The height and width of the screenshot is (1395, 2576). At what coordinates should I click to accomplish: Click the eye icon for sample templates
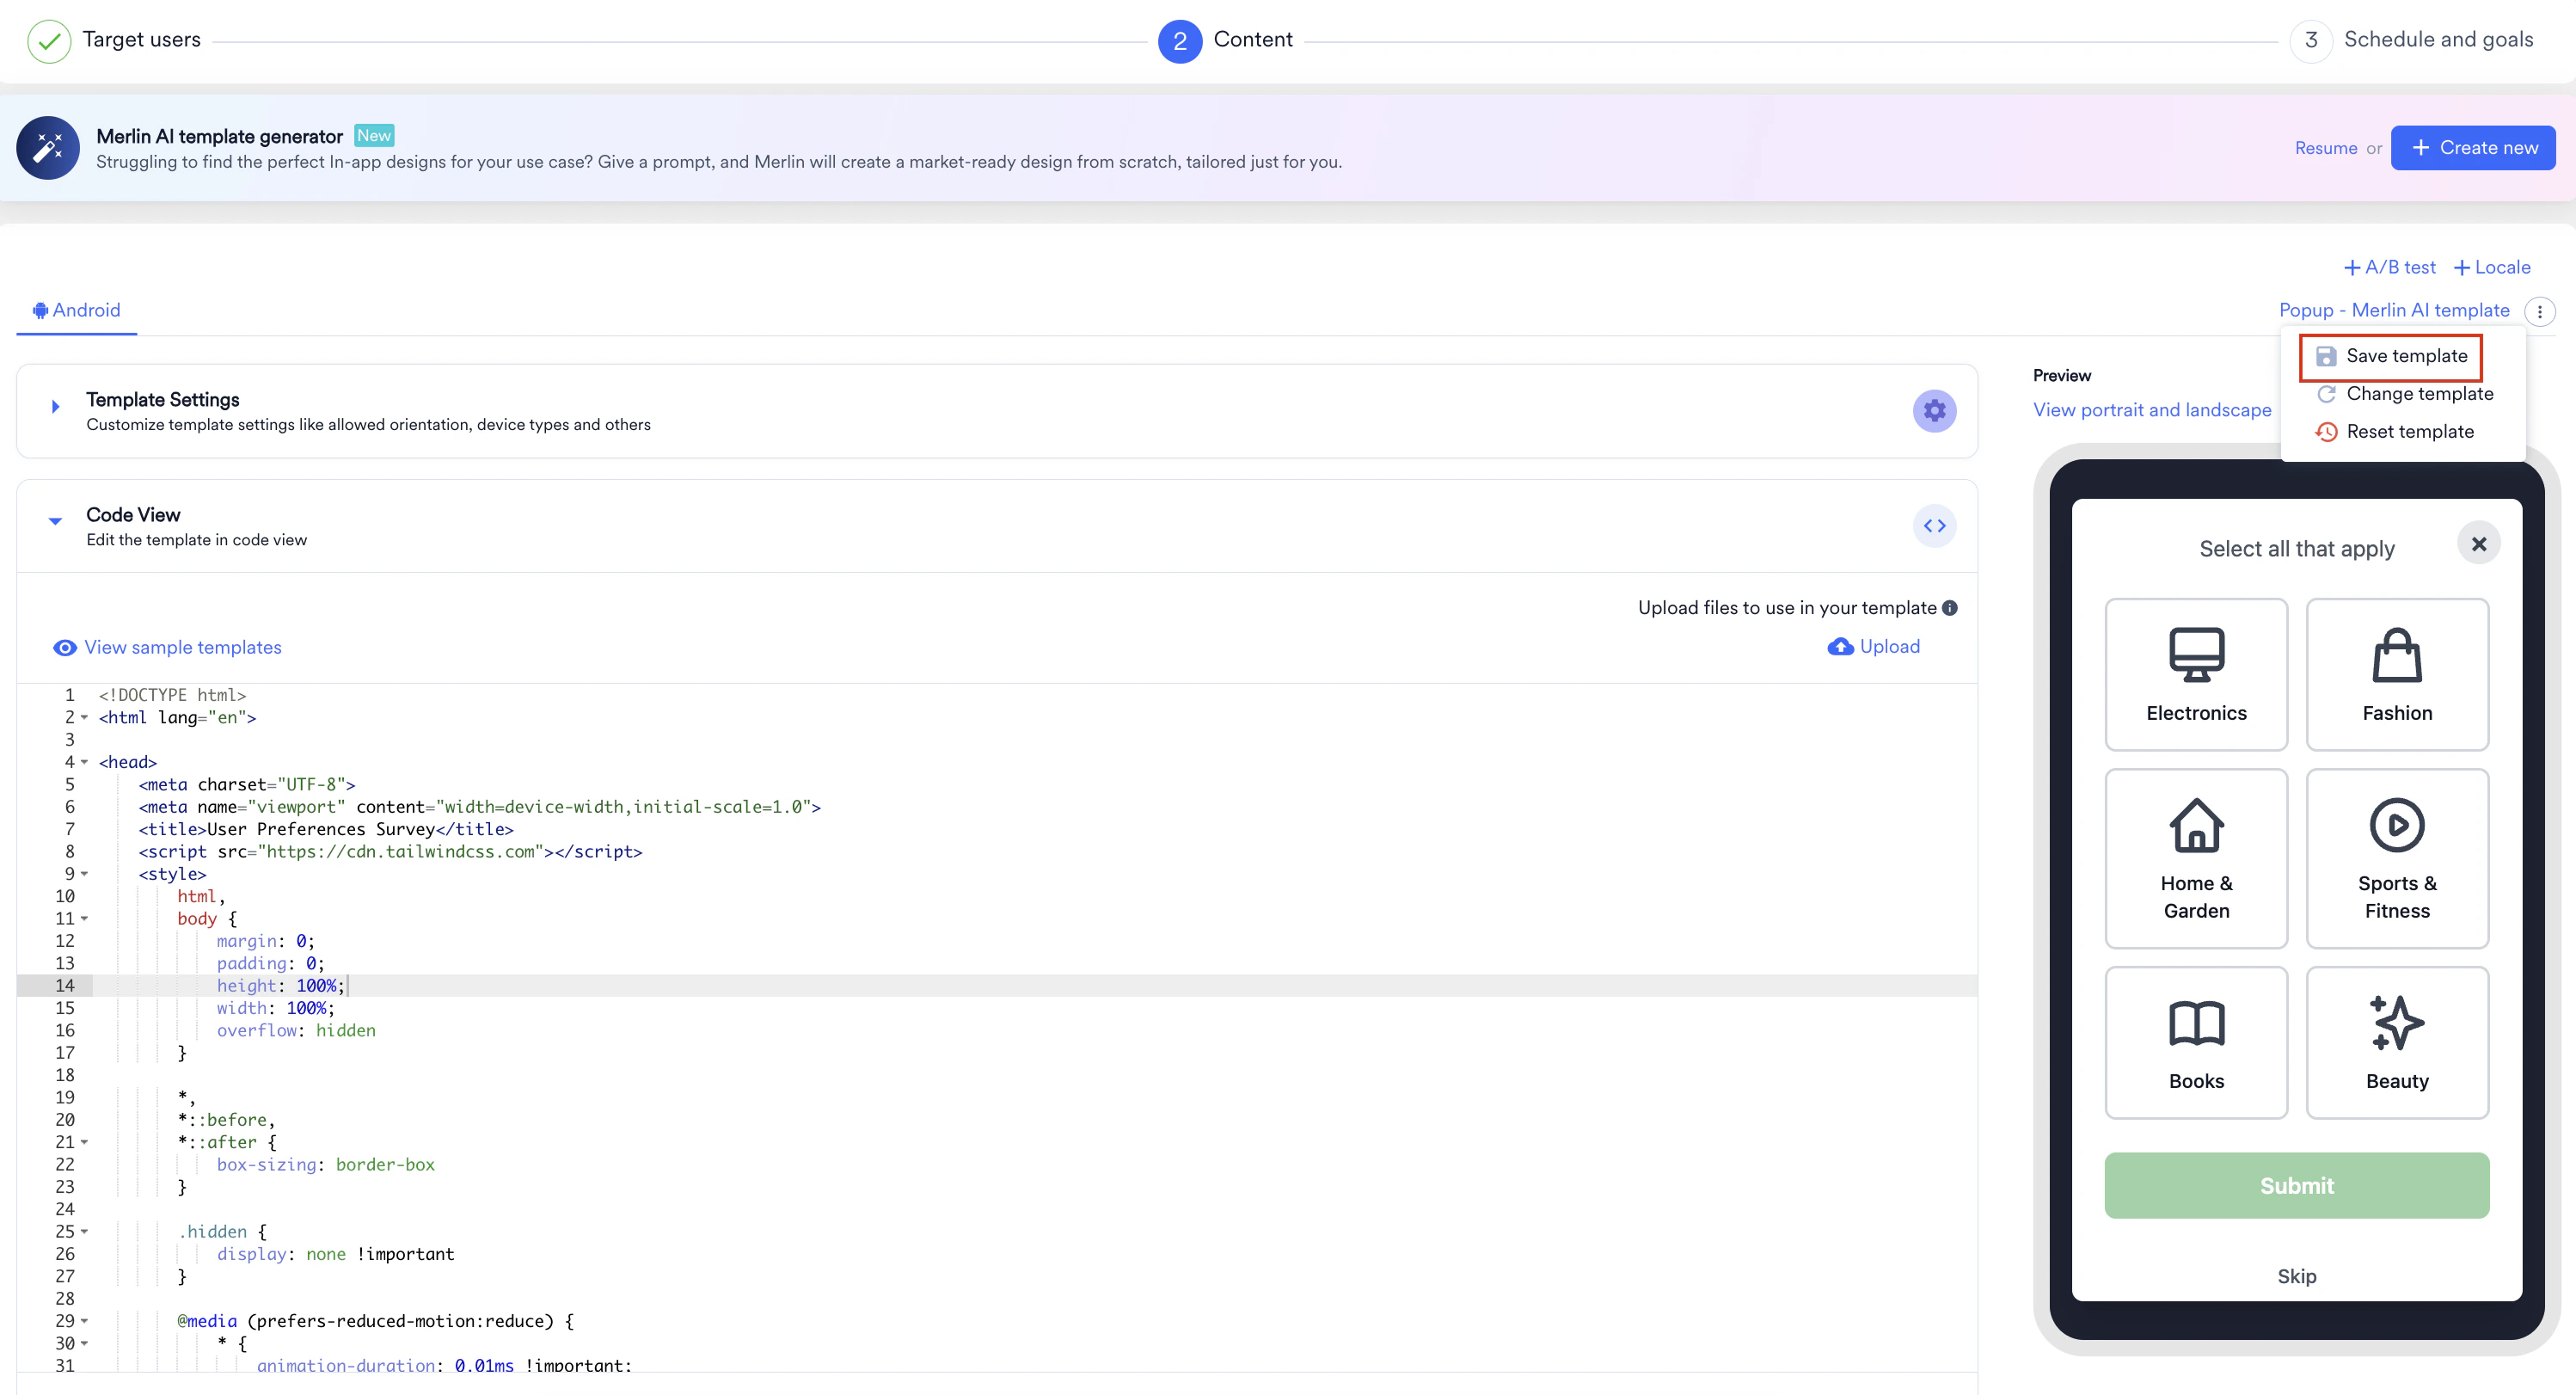point(65,648)
